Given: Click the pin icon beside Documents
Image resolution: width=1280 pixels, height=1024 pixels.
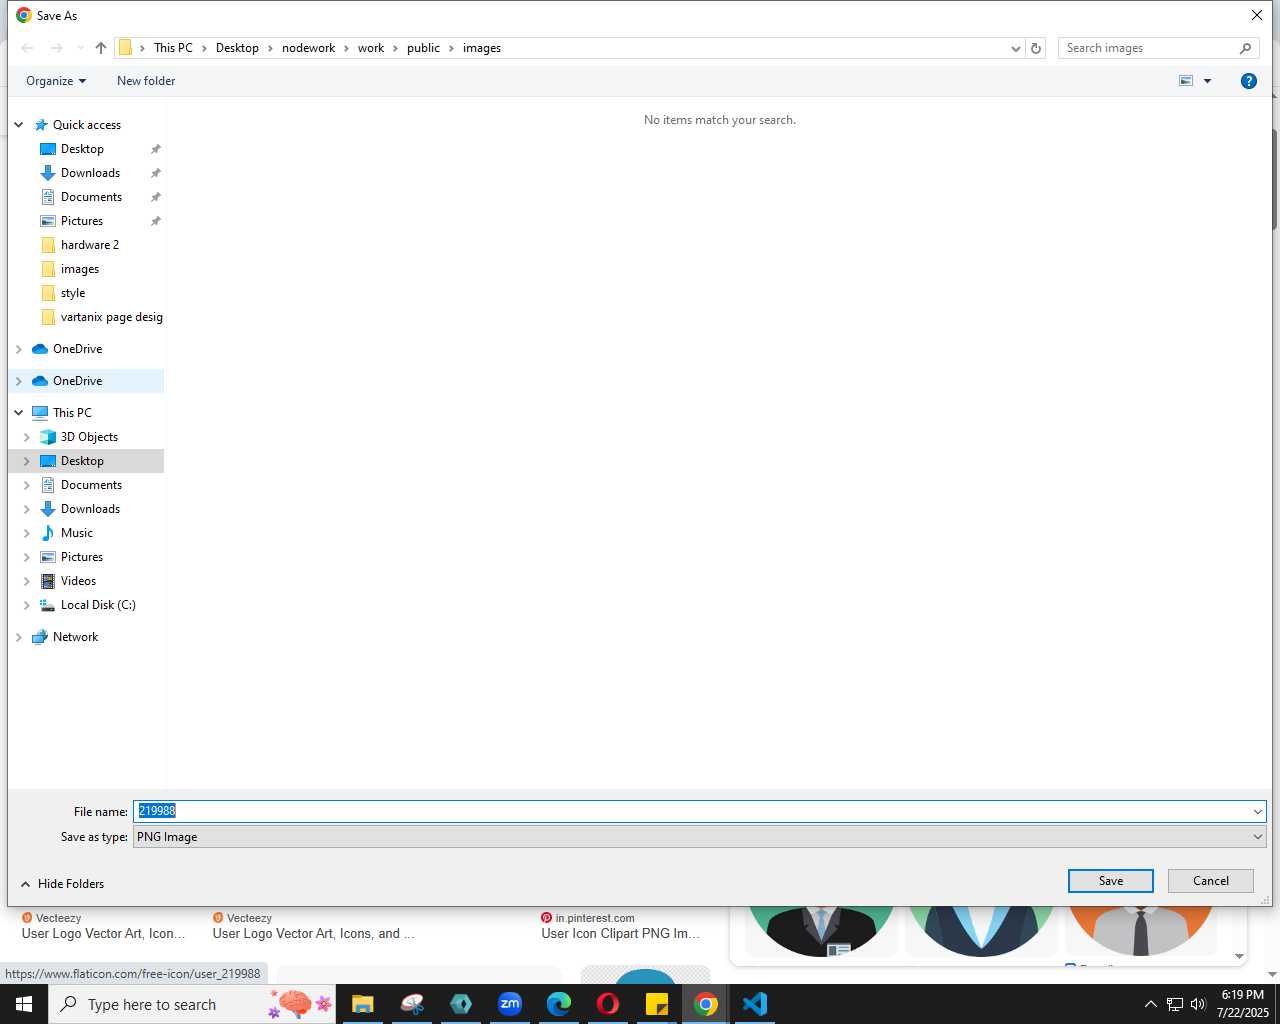Looking at the screenshot, I should point(155,197).
